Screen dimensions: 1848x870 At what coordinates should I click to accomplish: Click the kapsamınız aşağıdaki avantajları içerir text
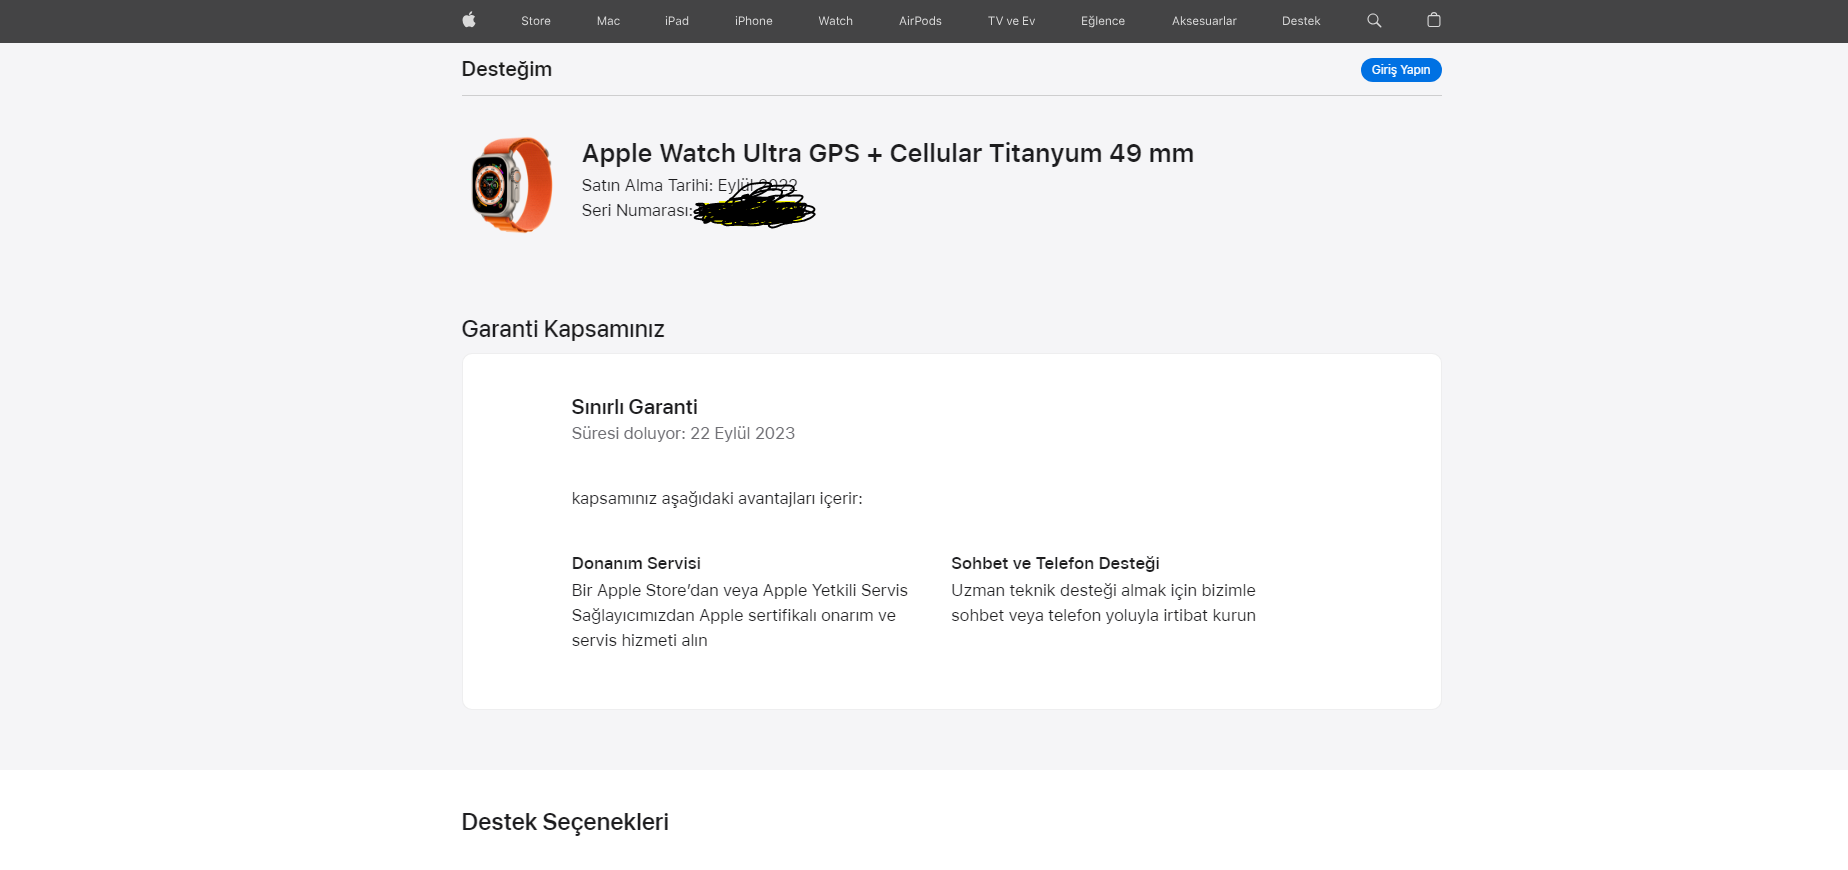click(x=717, y=498)
